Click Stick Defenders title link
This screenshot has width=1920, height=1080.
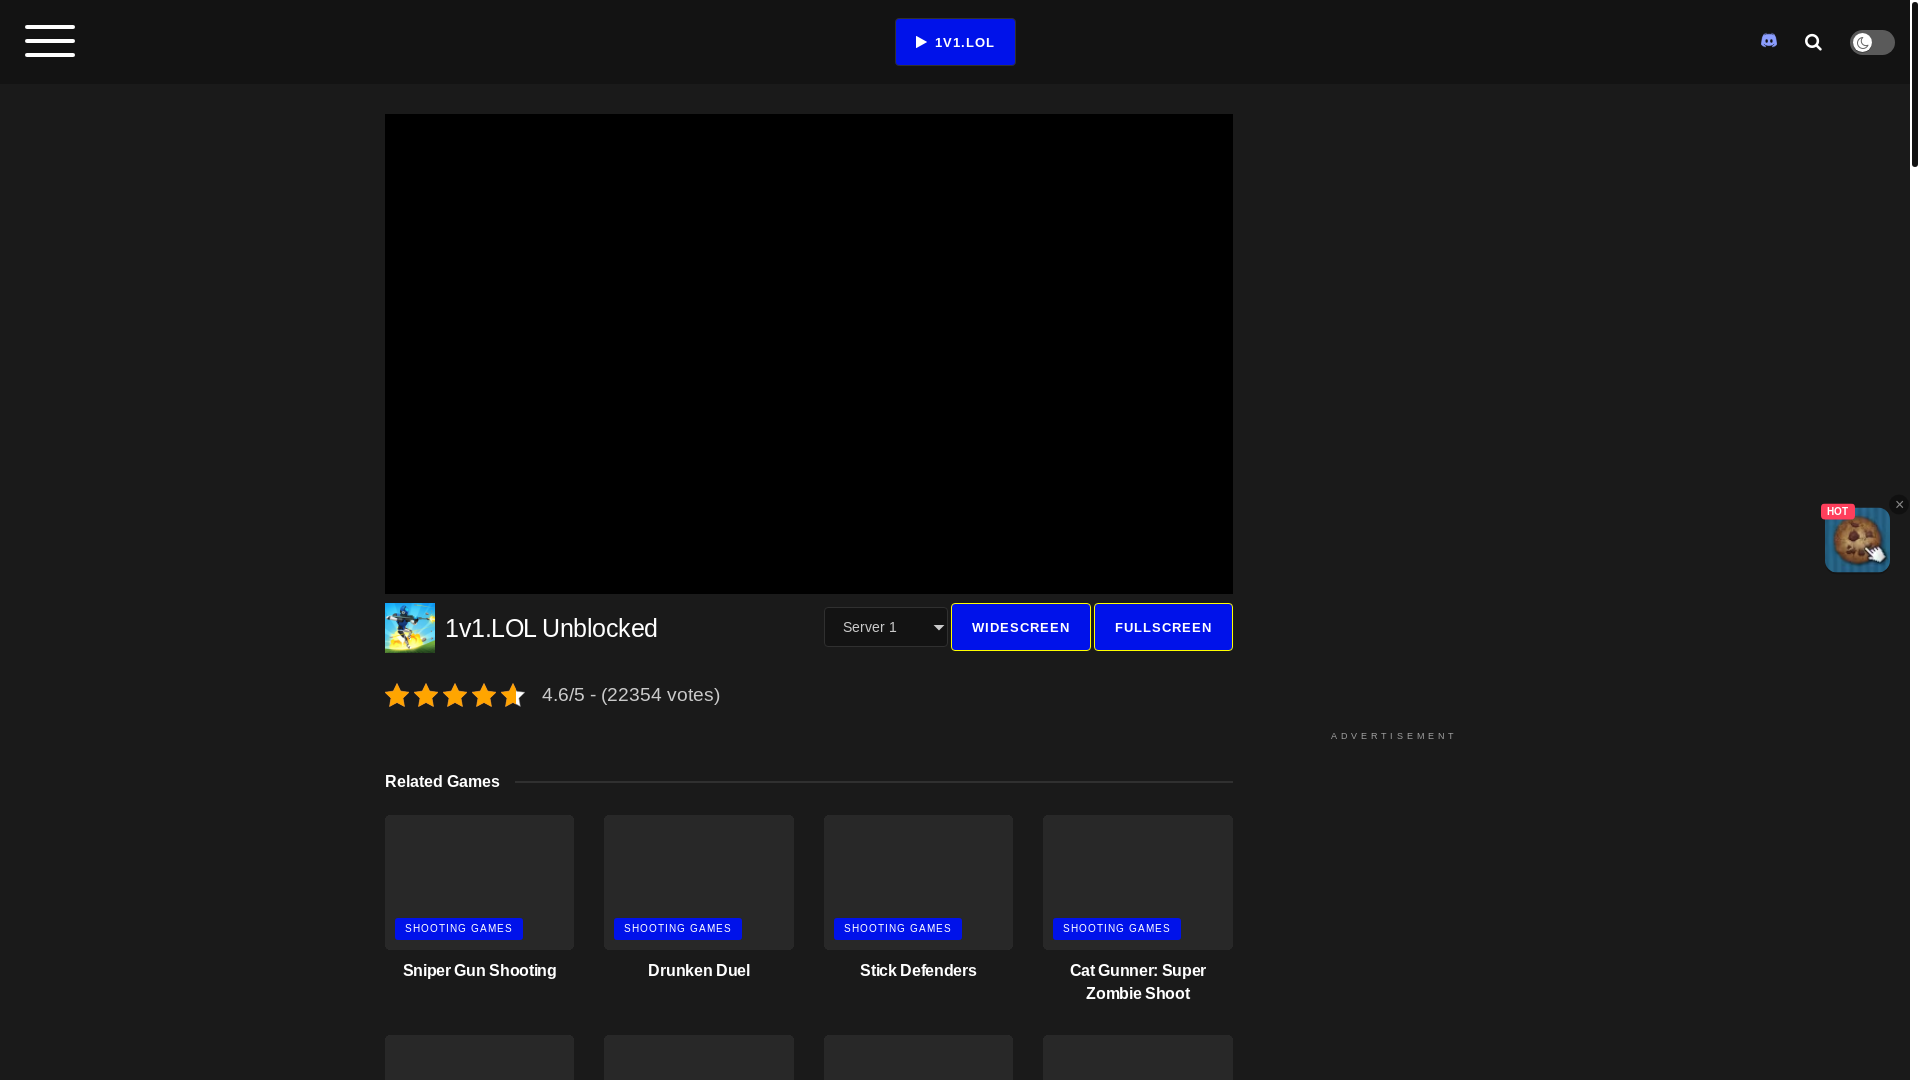(918, 971)
